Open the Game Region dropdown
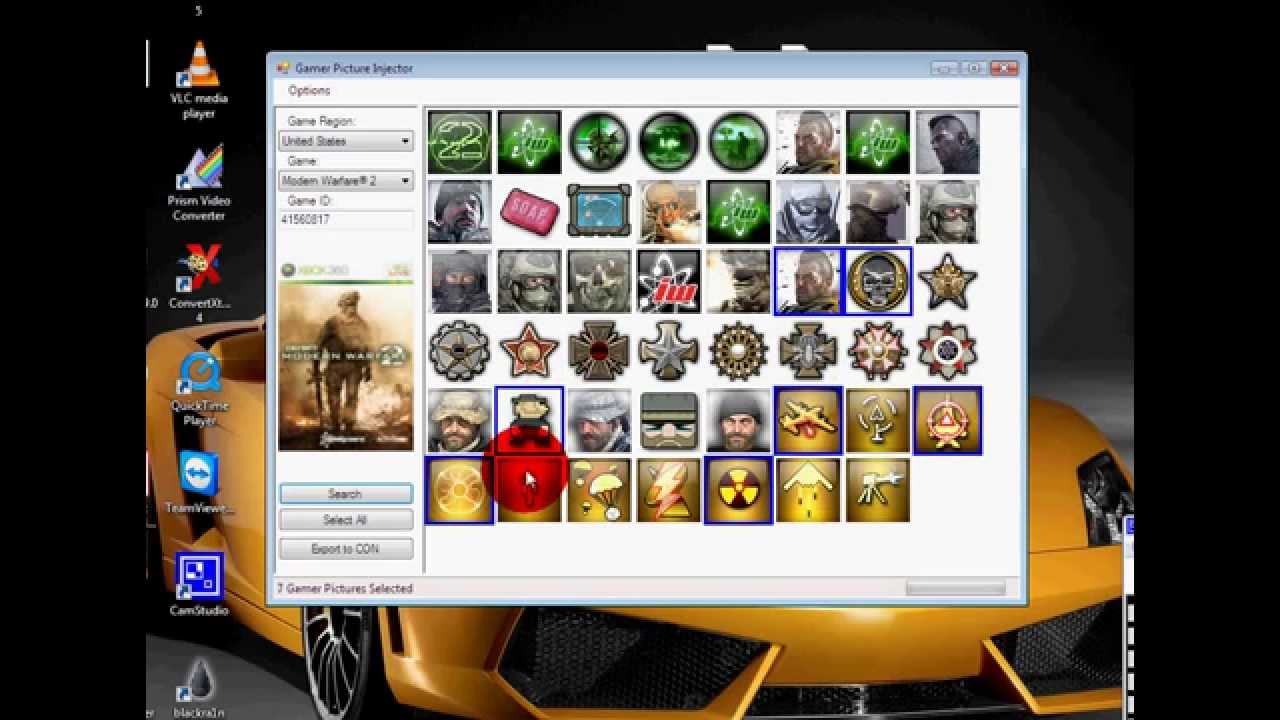This screenshot has width=1280, height=720. click(346, 141)
